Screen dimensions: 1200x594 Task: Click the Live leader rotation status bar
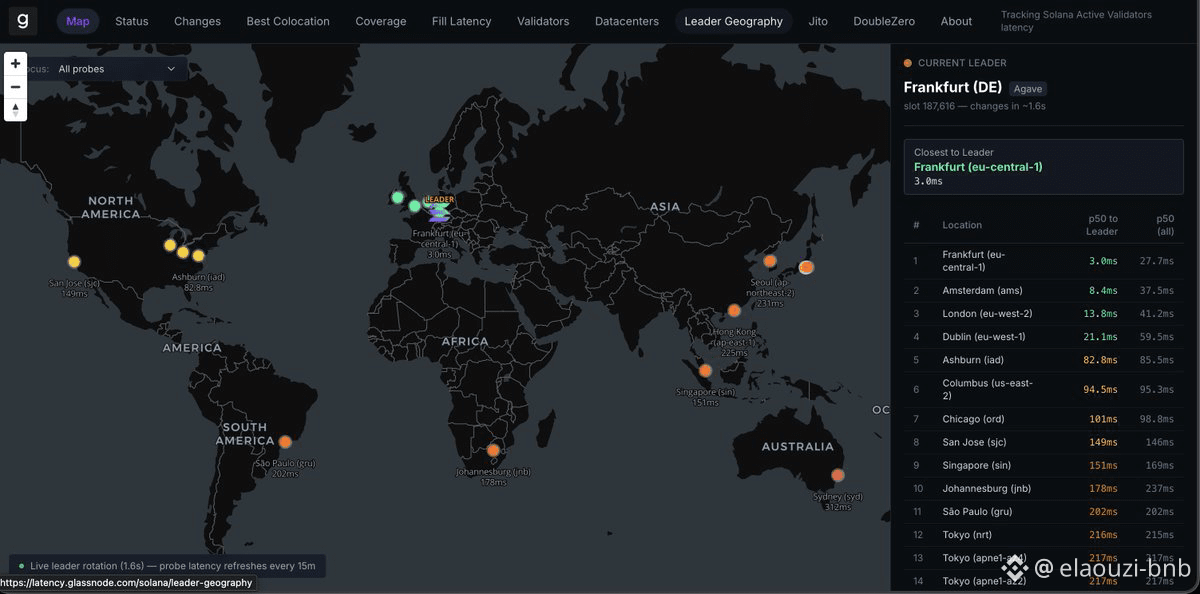[167, 566]
